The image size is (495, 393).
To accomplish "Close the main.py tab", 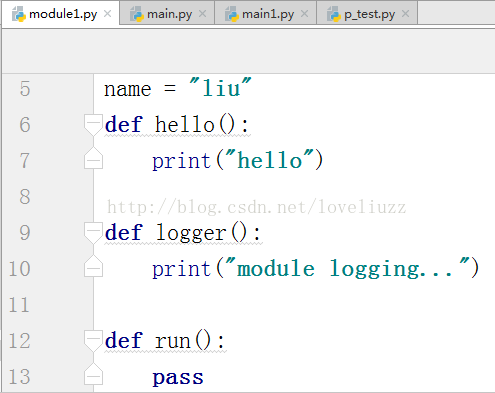I will 202,14.
